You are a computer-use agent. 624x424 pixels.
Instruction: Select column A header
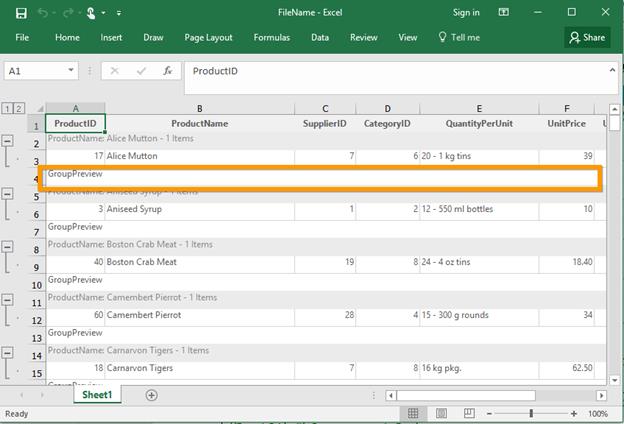click(x=76, y=108)
